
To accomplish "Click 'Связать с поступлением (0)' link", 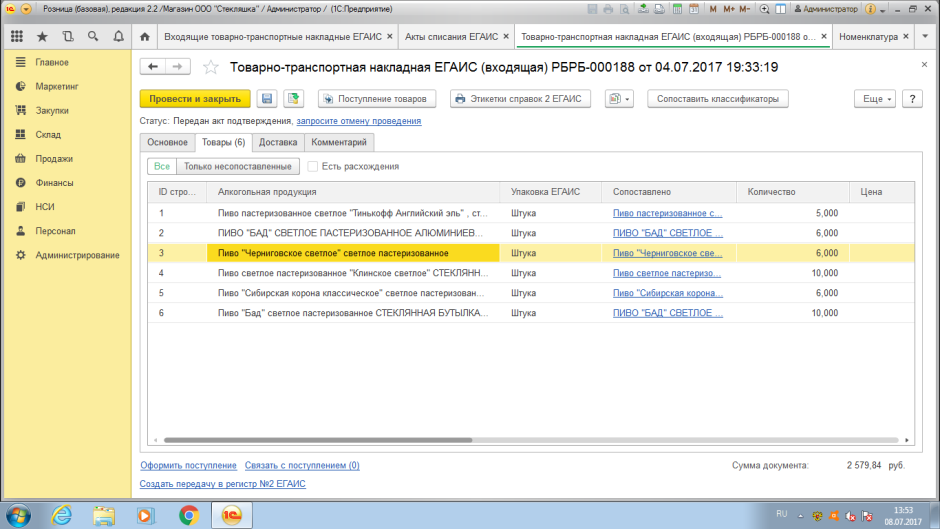I will point(302,465).
